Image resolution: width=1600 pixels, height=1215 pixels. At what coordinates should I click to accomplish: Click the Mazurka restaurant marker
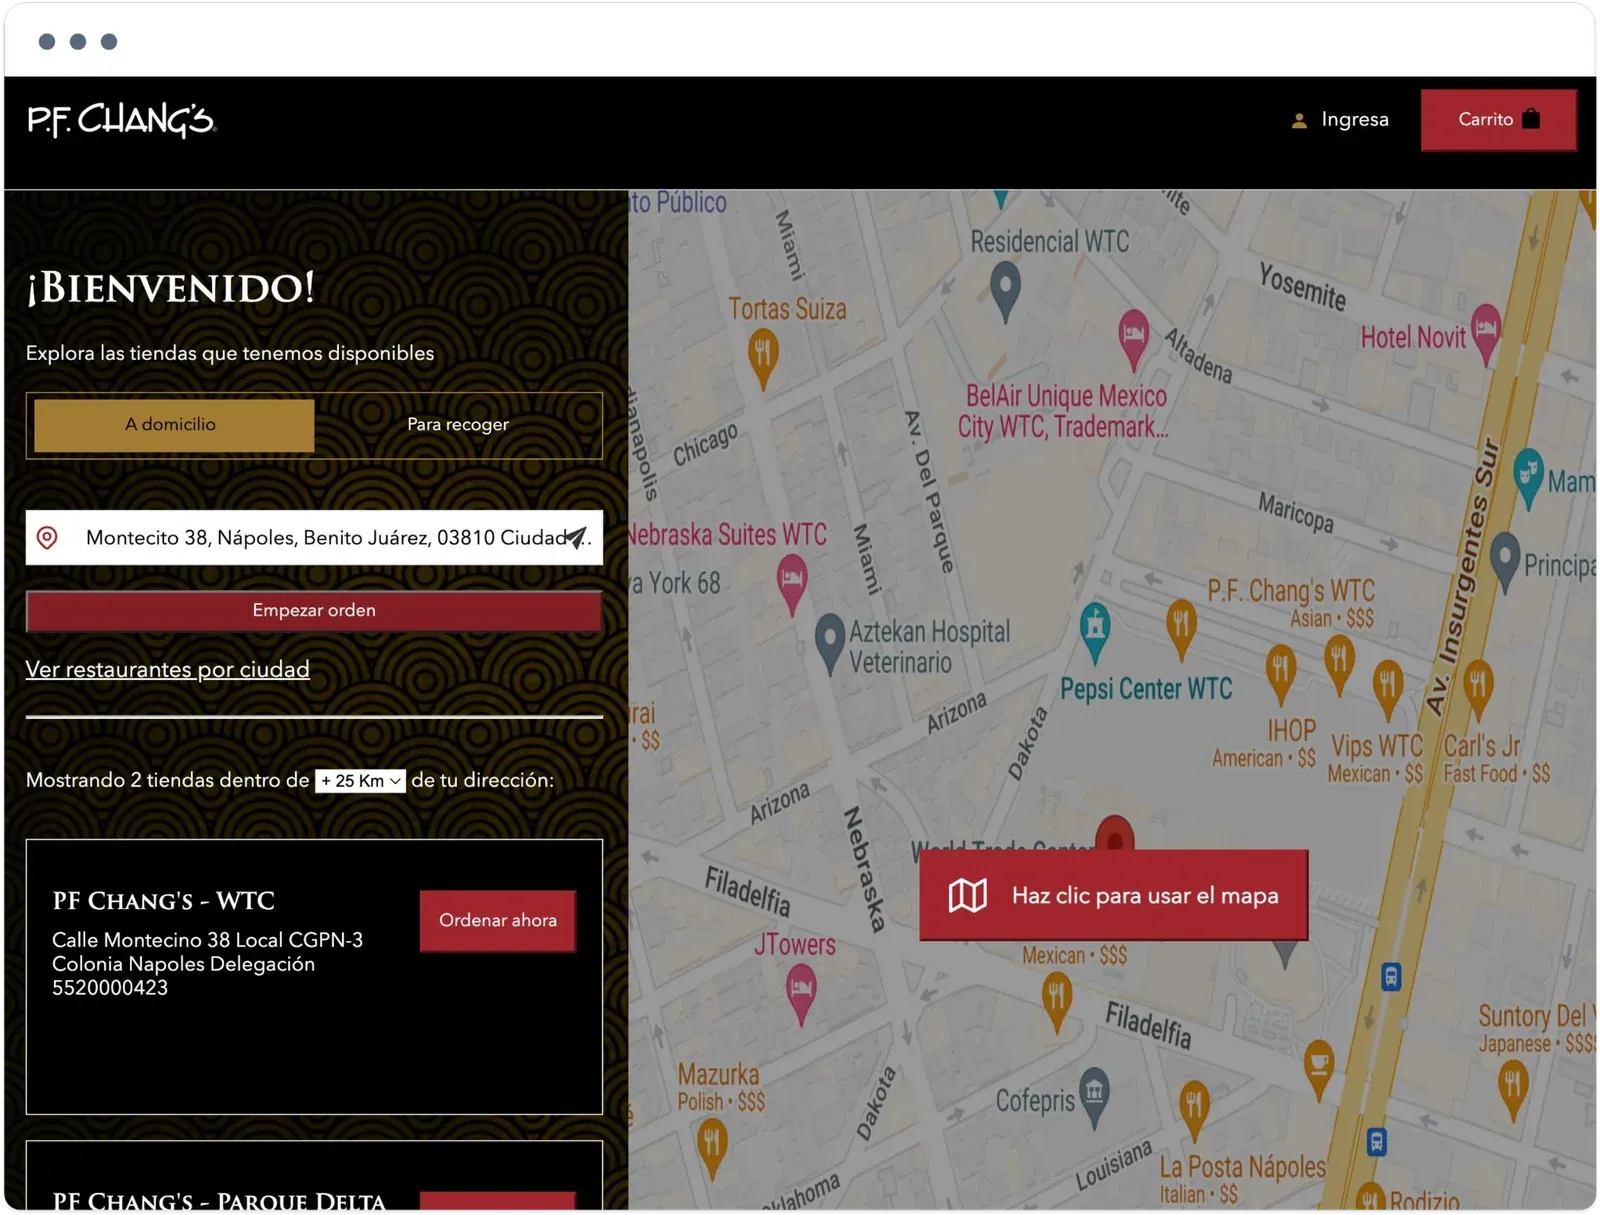click(x=711, y=1148)
